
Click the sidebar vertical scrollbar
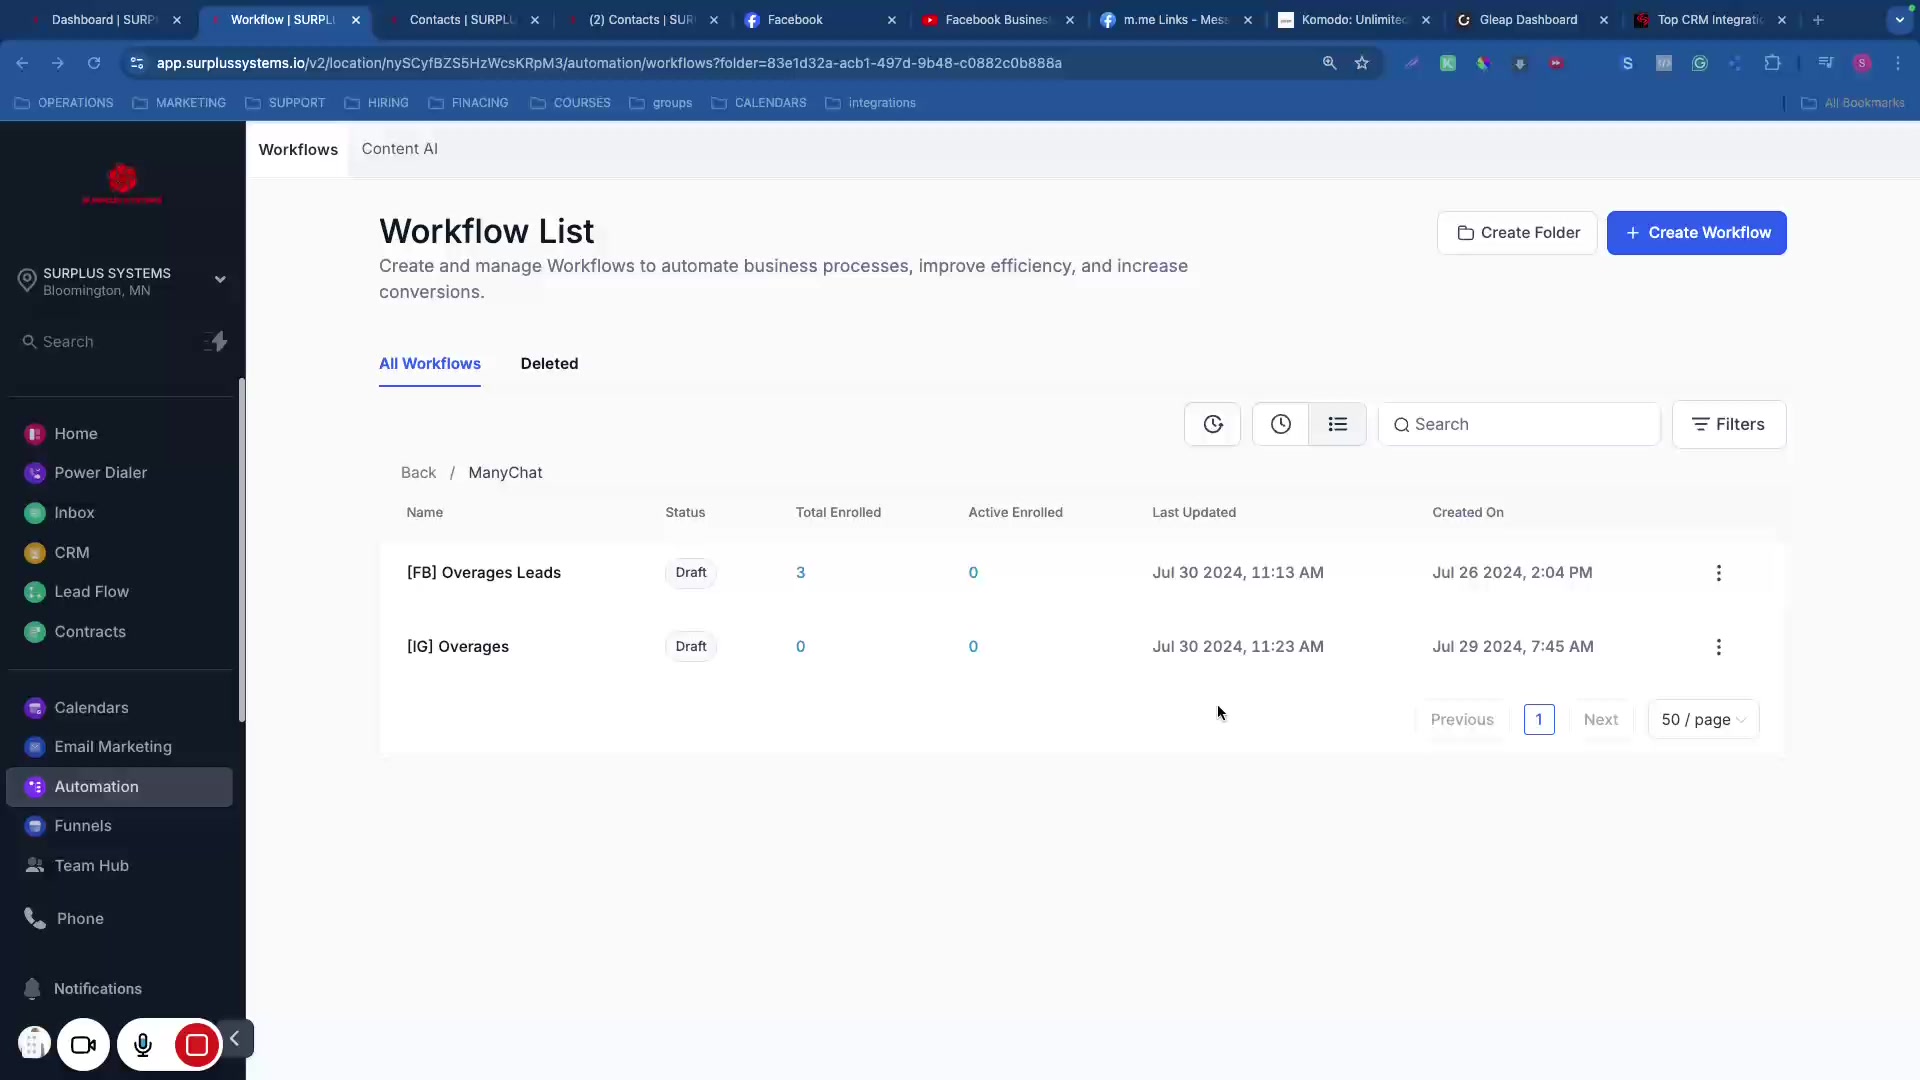(x=241, y=550)
